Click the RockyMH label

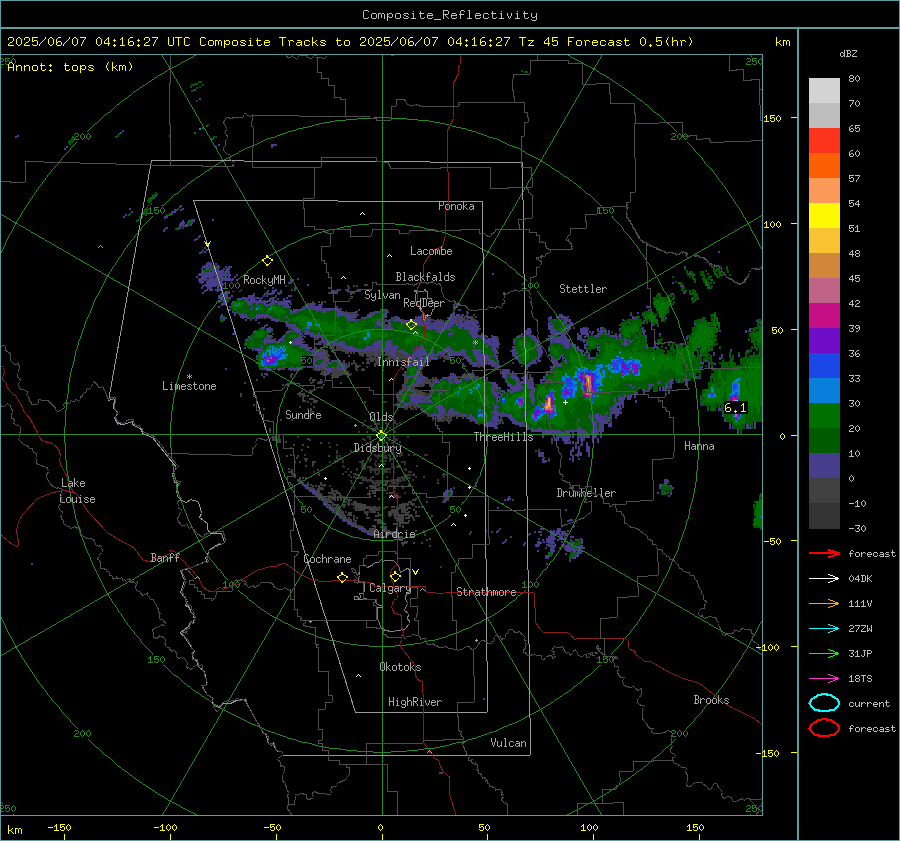(264, 280)
